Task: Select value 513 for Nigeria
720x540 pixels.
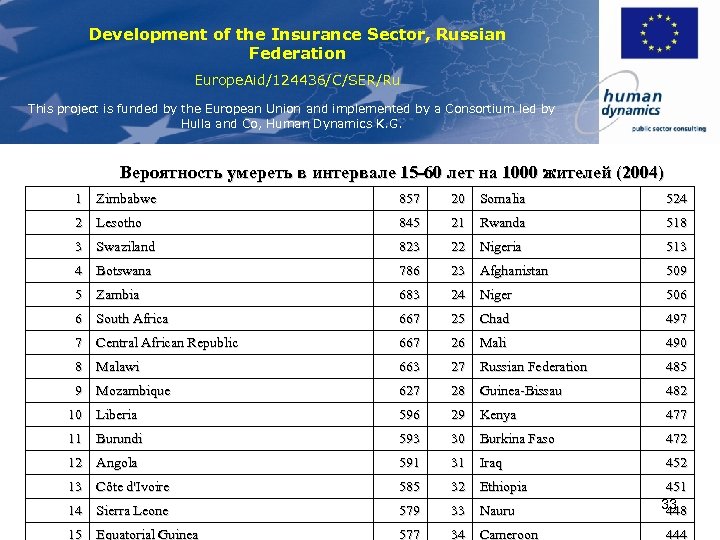Action: pos(676,247)
